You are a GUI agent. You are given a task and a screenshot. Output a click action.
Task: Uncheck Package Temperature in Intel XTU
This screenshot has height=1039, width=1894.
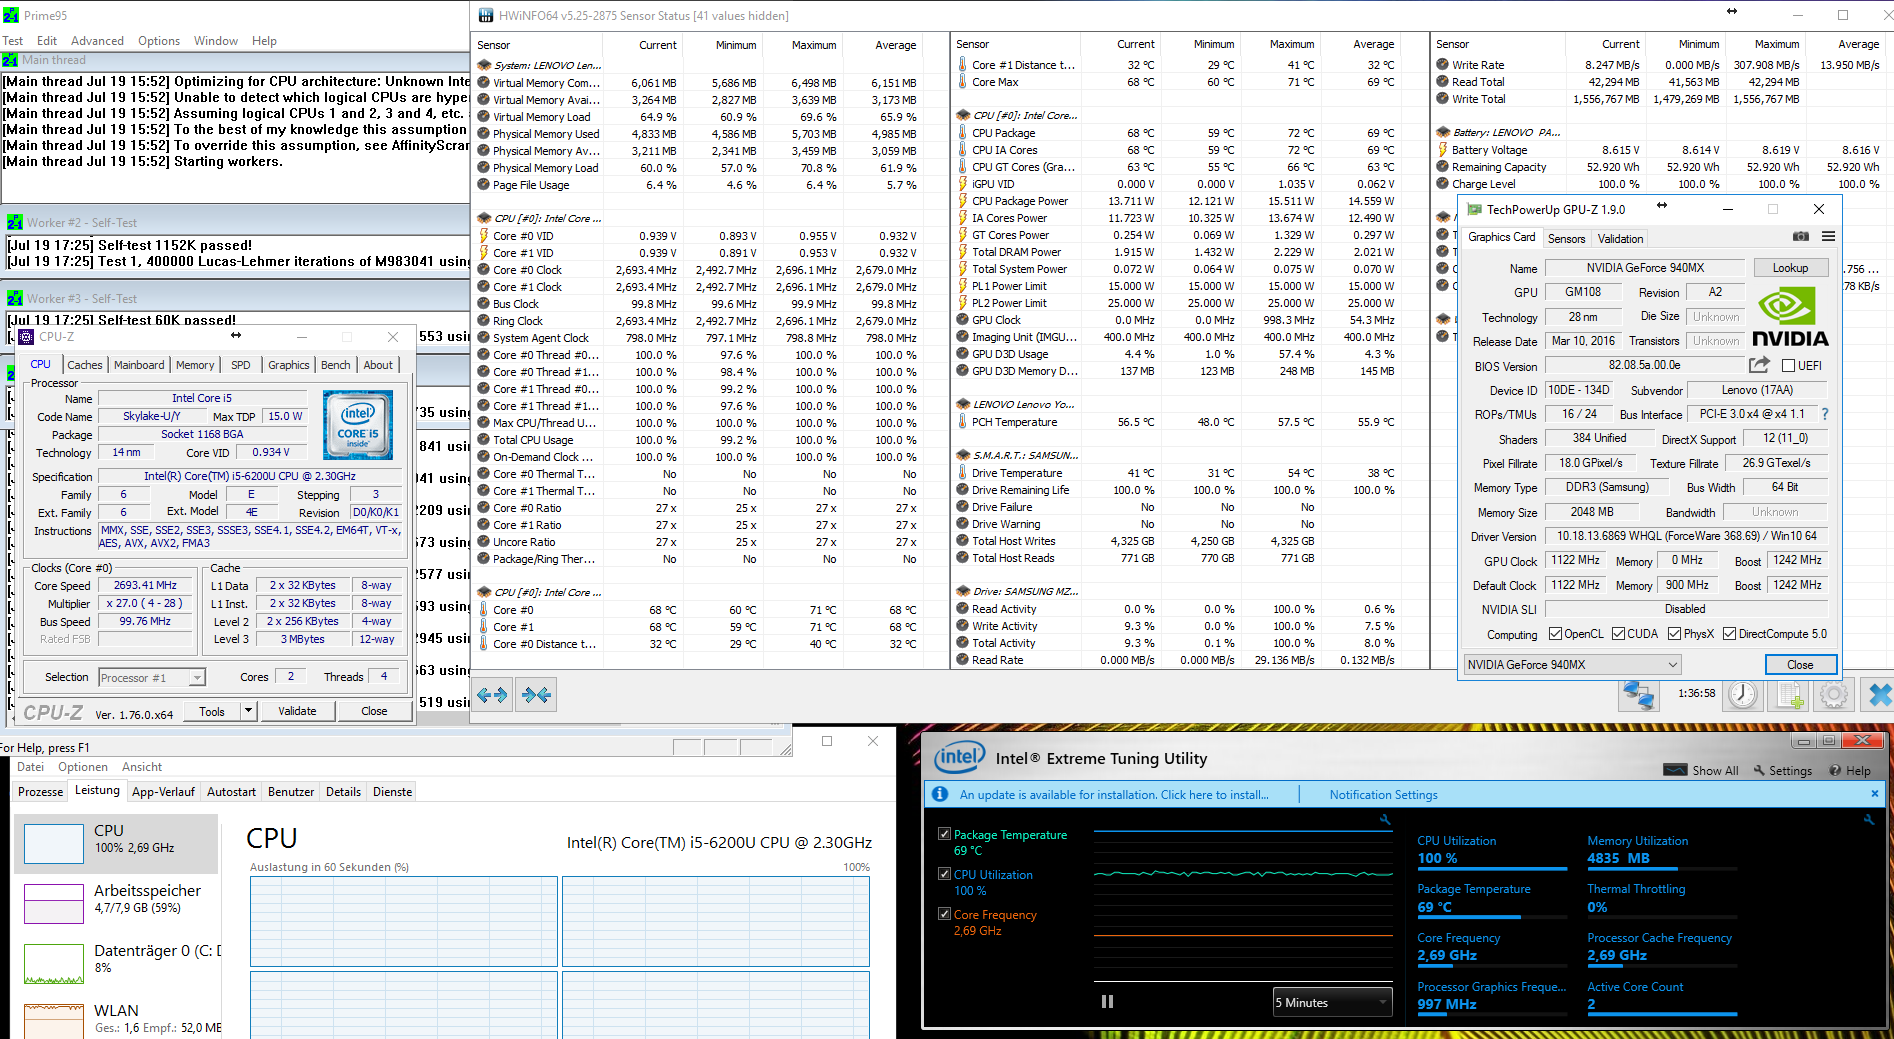[x=944, y=834]
